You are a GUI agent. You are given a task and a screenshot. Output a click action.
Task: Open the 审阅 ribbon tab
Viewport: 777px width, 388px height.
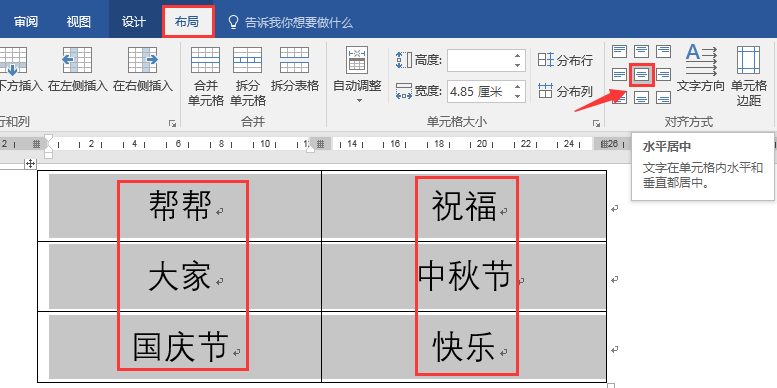(26, 22)
